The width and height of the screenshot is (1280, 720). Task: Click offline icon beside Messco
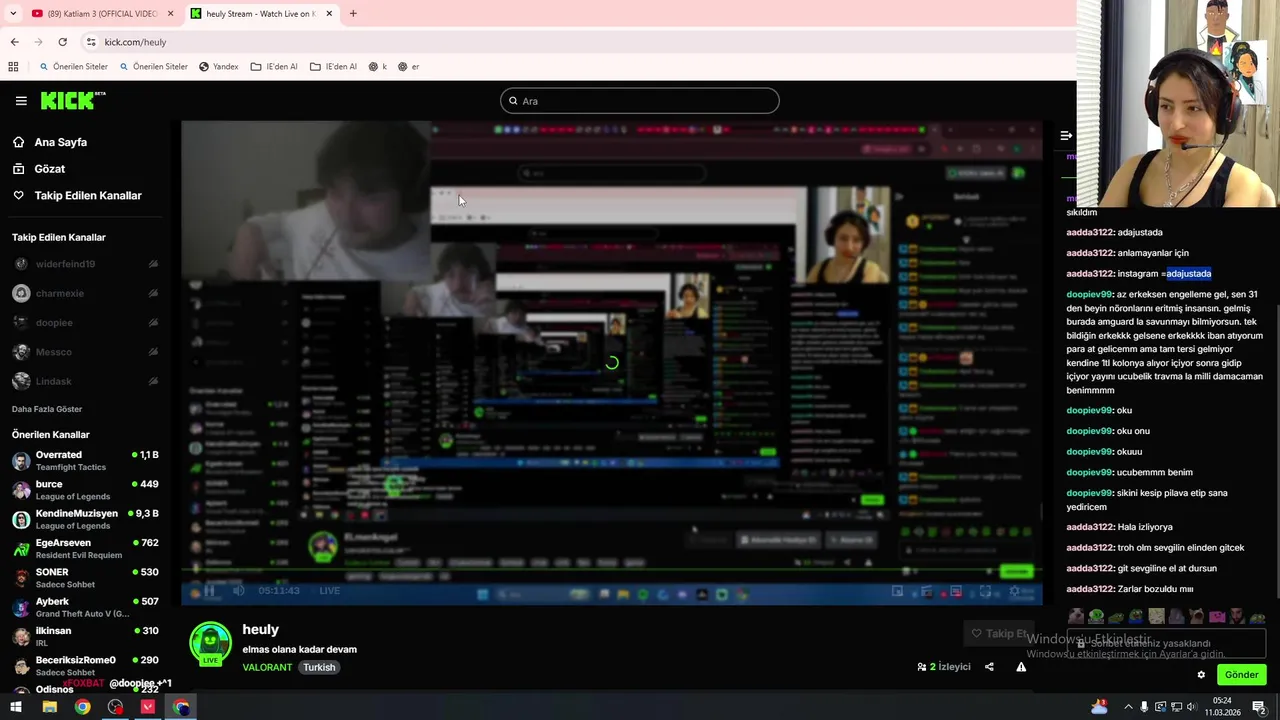click(x=153, y=352)
